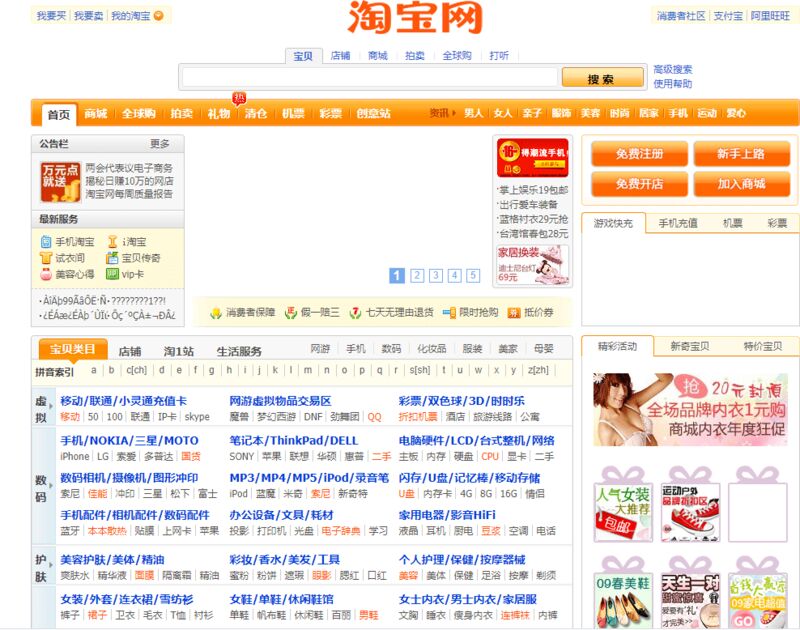
Task: Click the i淘宝 icon
Action: click(112, 242)
